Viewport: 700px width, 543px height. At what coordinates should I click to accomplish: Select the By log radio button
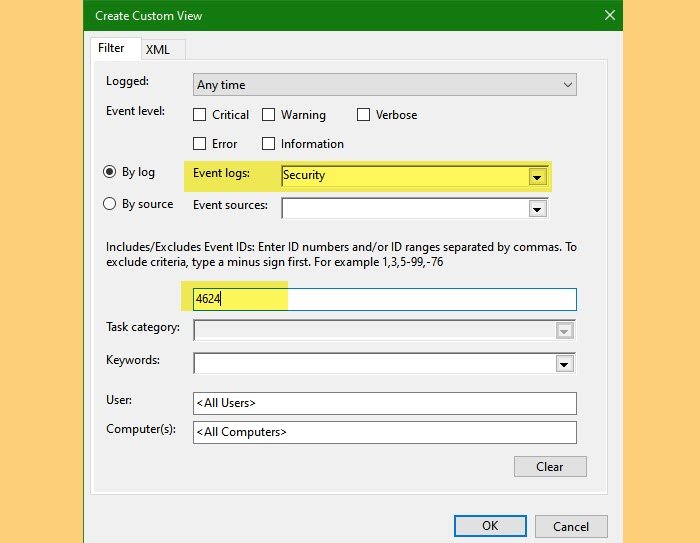[x=111, y=172]
